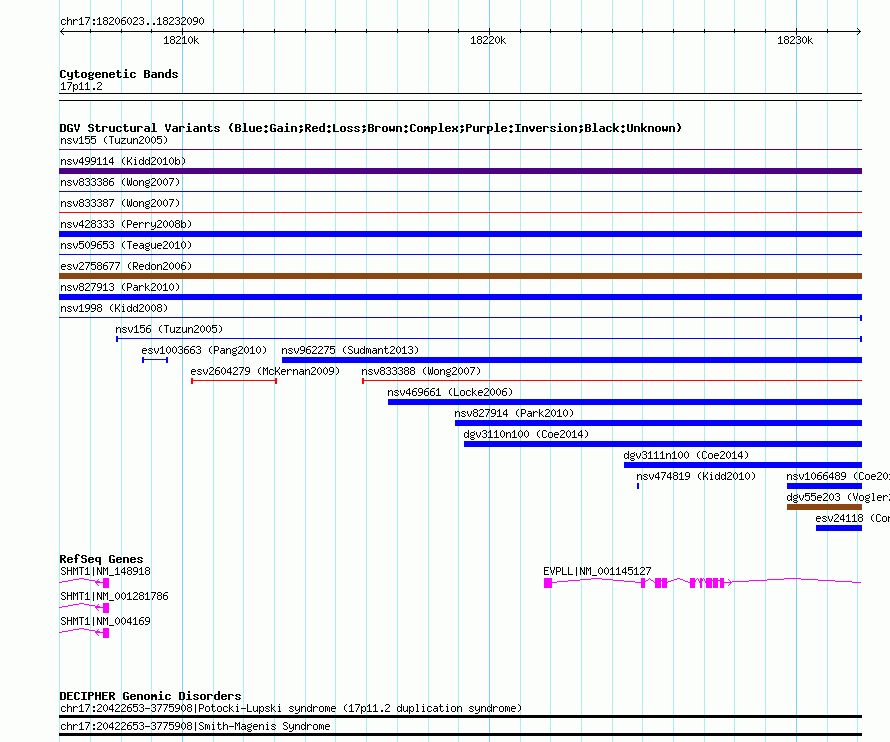Click the SHMT1 NM_004169 magenta exon glyph
Viewport: 890px width, 742px height.
pyautogui.click(x=106, y=633)
